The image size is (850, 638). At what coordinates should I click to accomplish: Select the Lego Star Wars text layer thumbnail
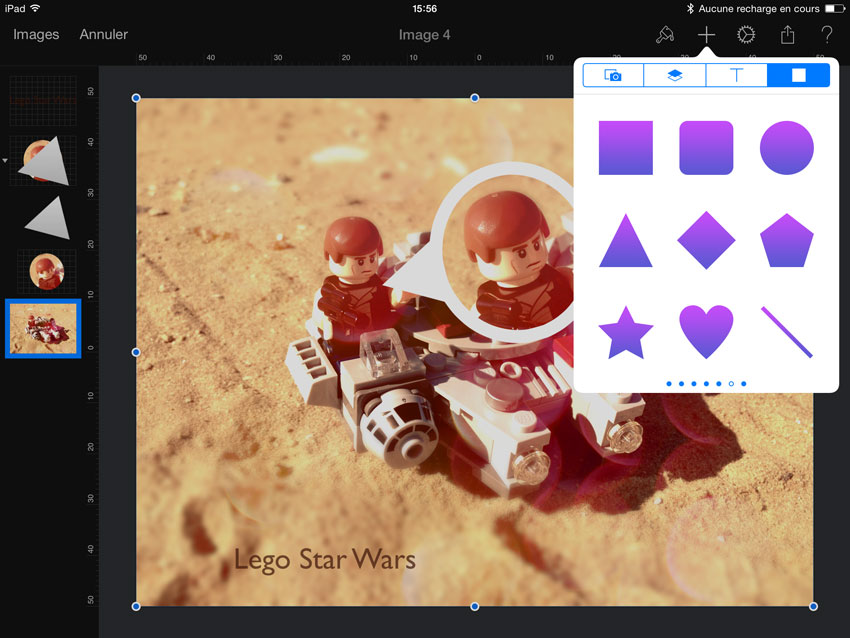click(x=43, y=101)
